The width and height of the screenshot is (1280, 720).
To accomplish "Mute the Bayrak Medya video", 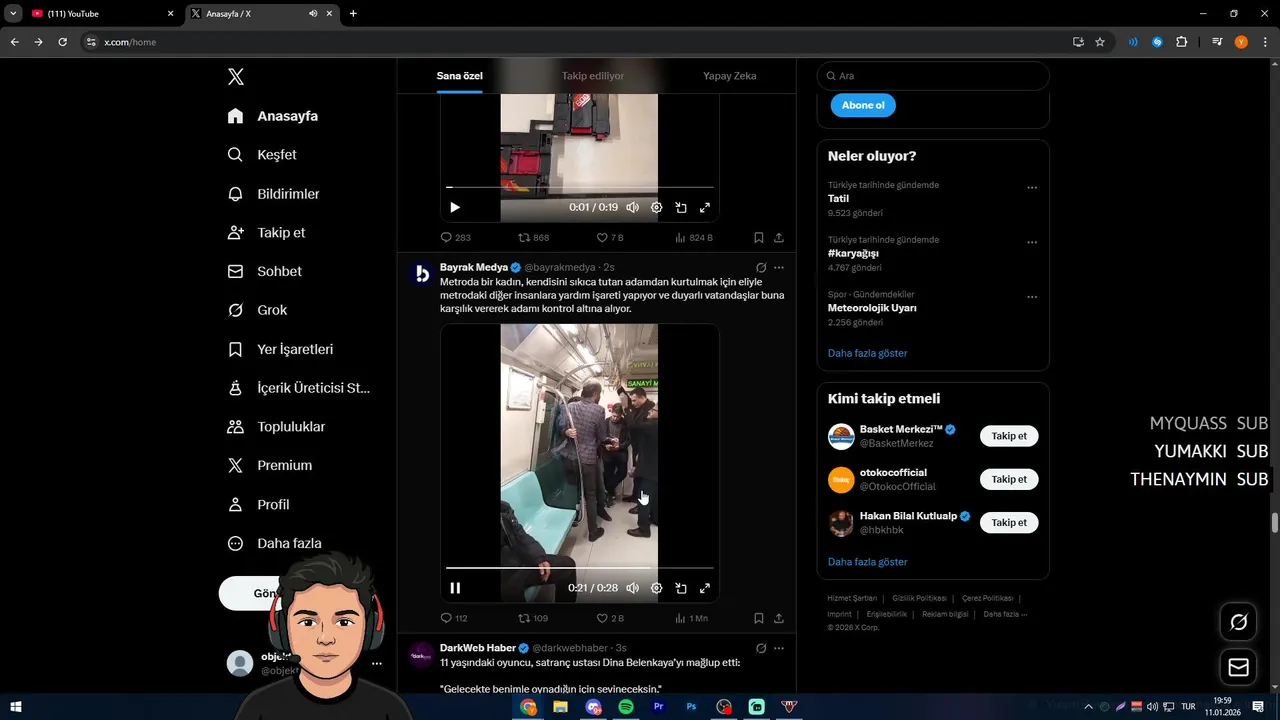I will click(633, 589).
